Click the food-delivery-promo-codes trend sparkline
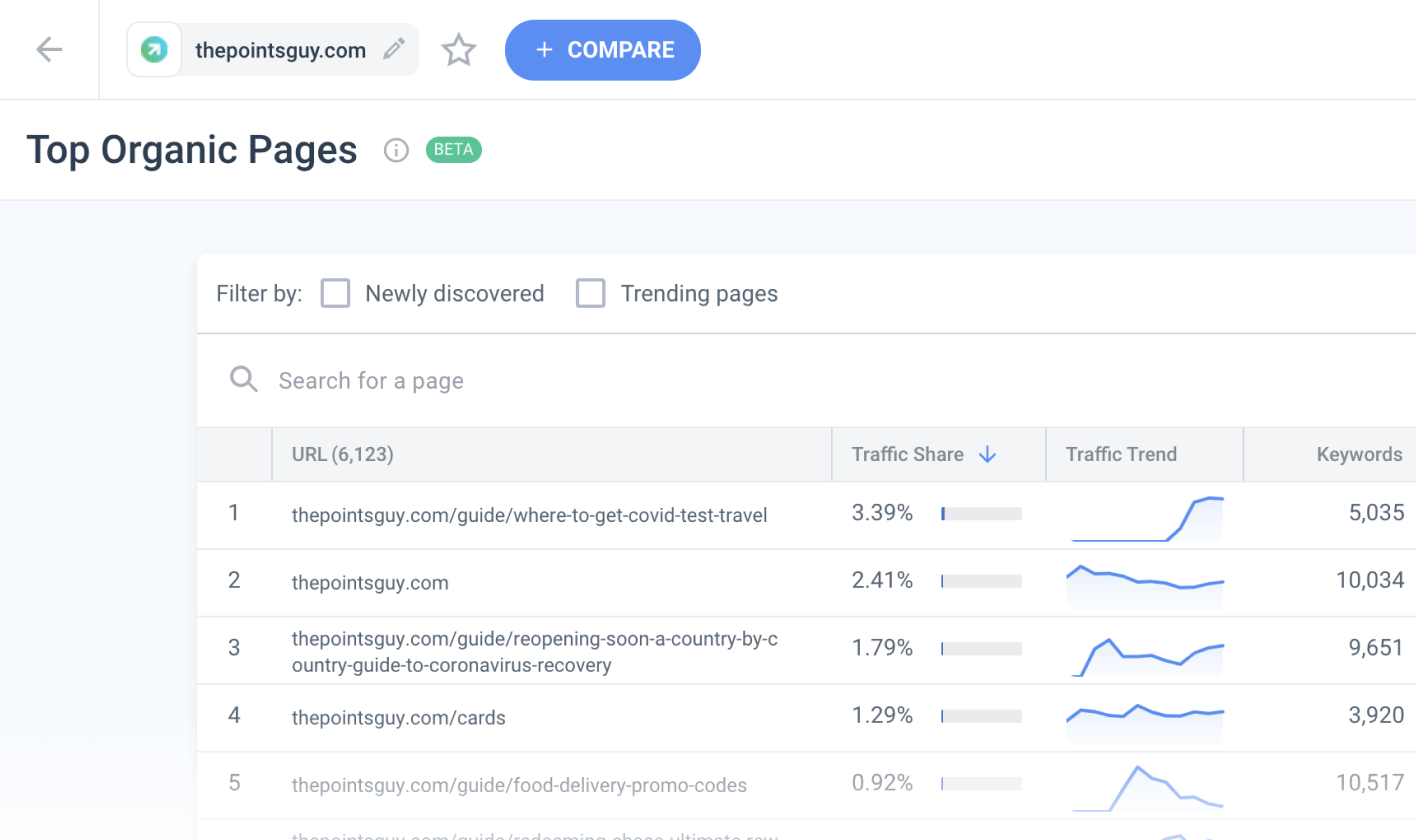The image size is (1416, 840). pyautogui.click(x=1145, y=787)
